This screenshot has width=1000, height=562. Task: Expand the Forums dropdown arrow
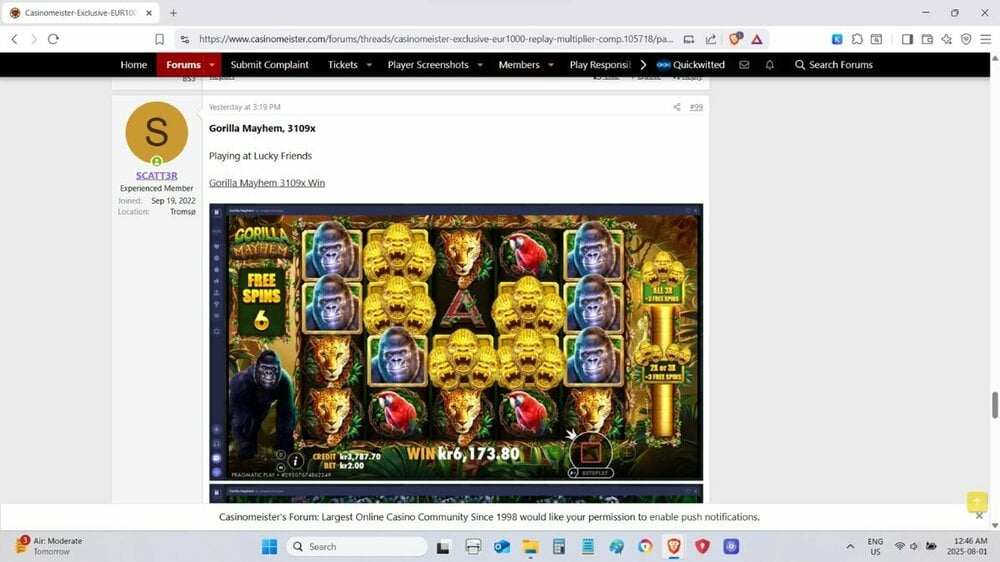click(x=212, y=64)
